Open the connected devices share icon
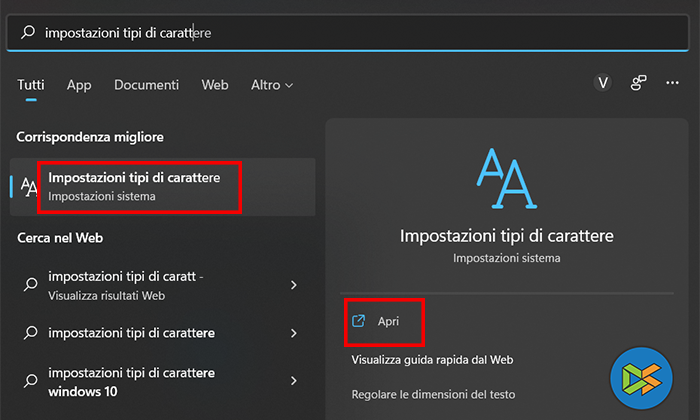 [x=638, y=84]
